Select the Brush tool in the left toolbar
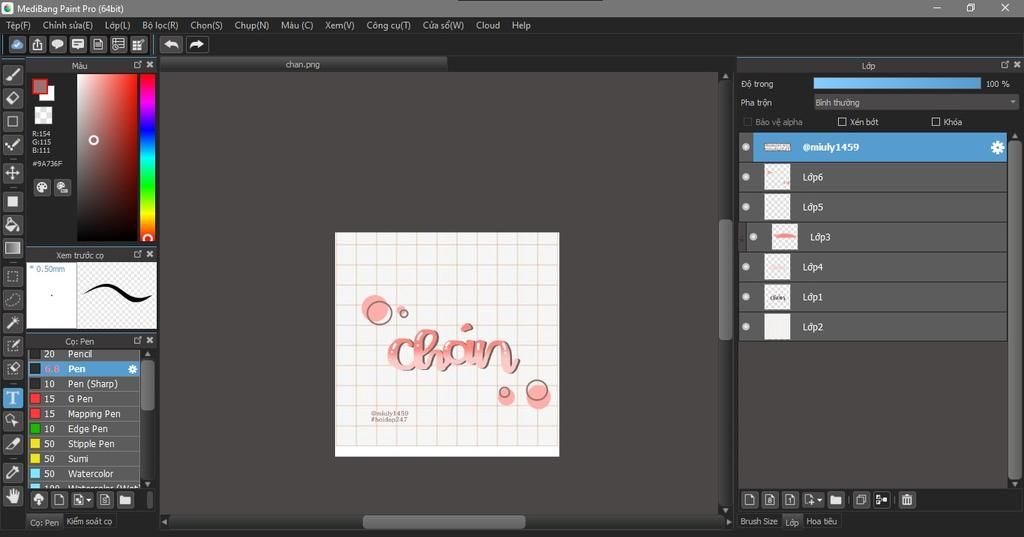1024x537 pixels. [12, 75]
